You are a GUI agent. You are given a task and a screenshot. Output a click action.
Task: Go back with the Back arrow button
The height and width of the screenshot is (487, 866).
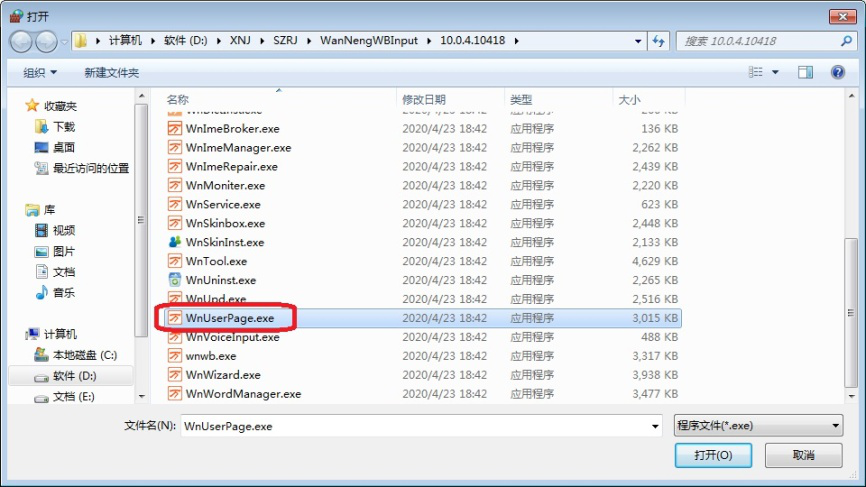pyautogui.click(x=21, y=41)
